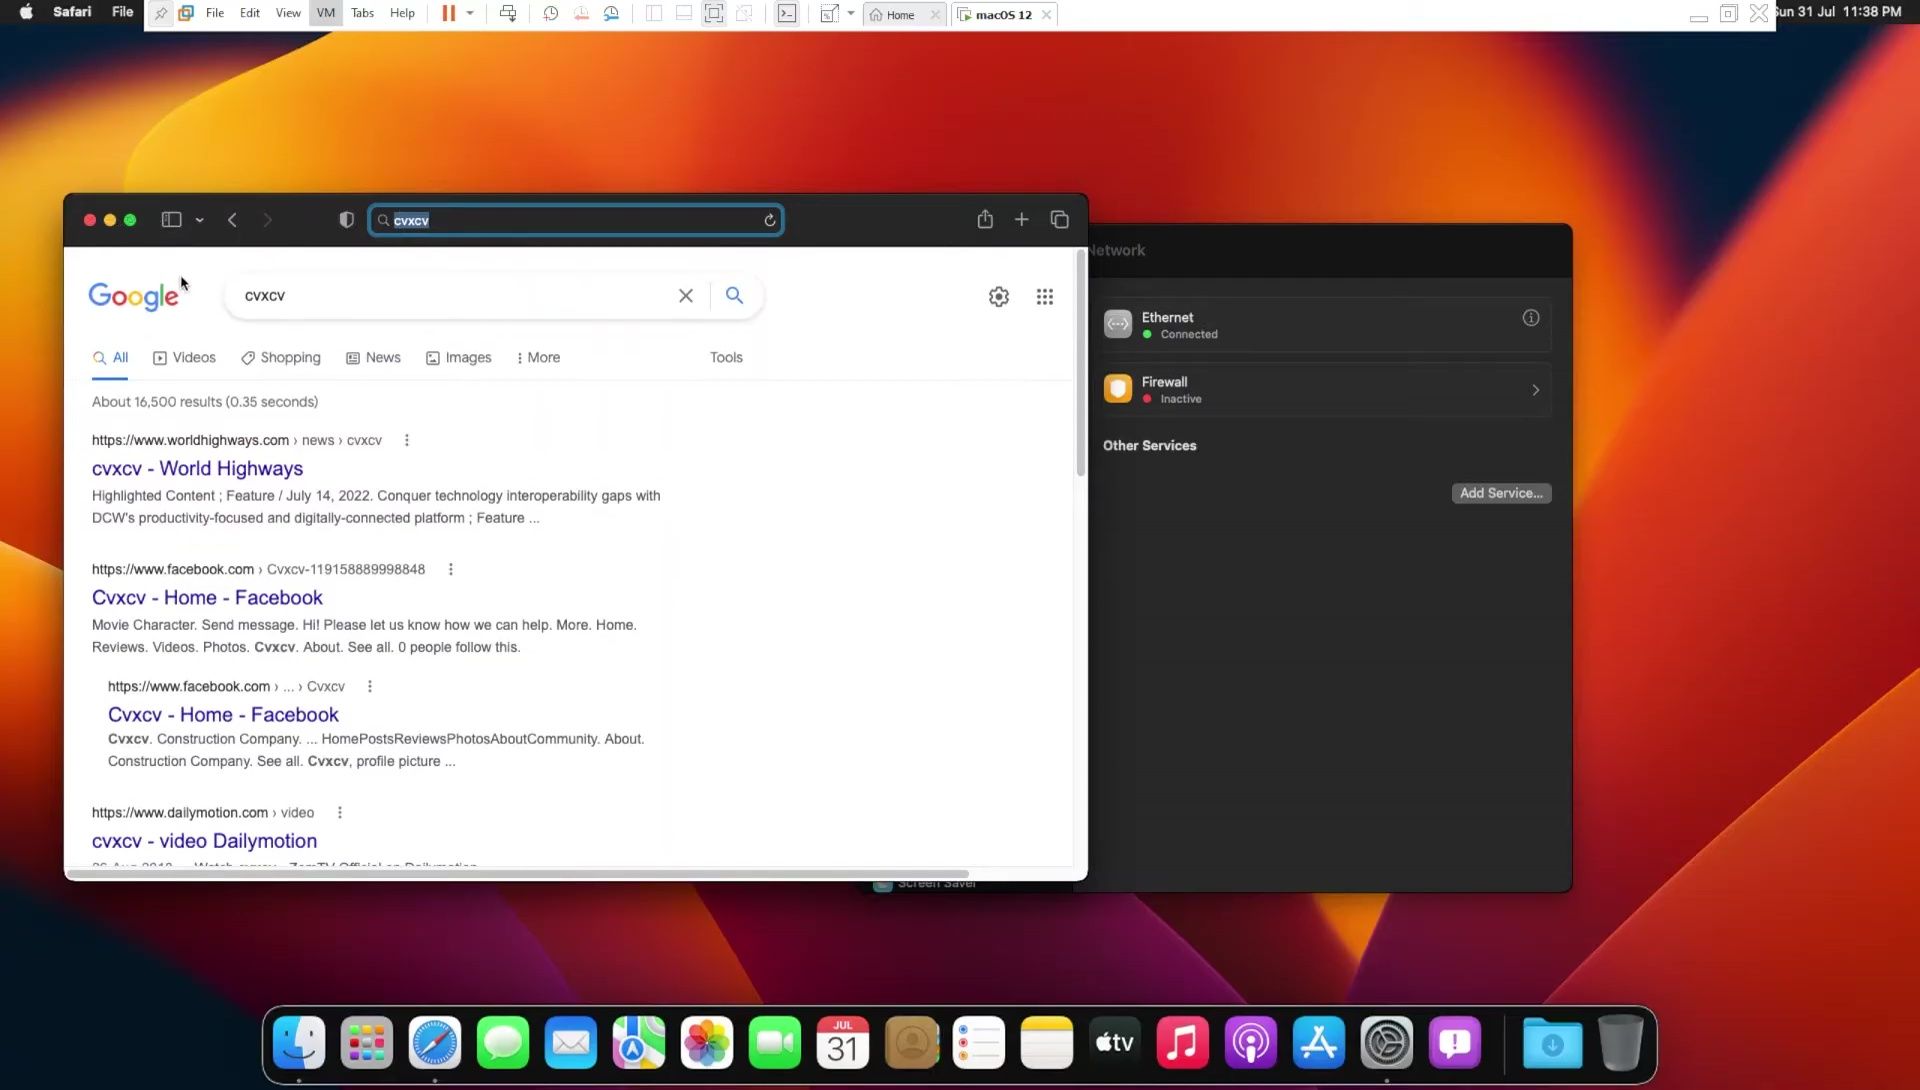Open a new Safari tab with the plus icon
The width and height of the screenshot is (1920, 1090).
point(1021,220)
